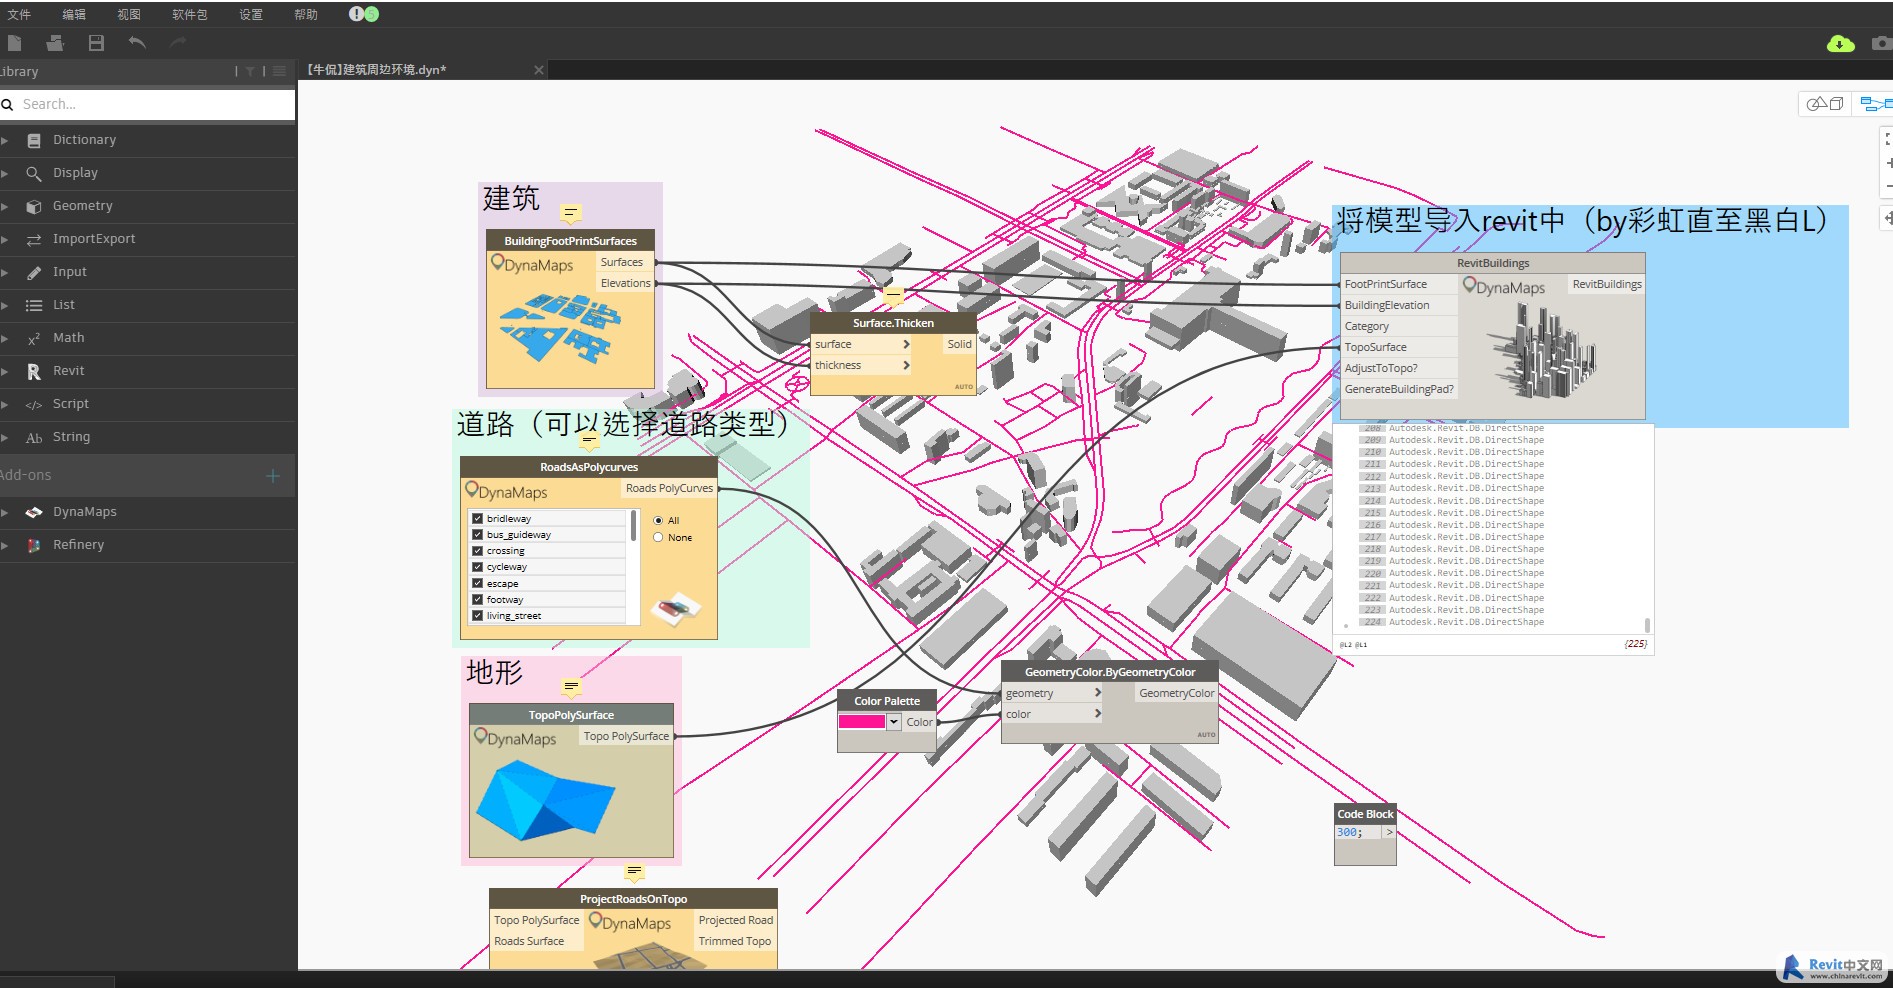Open the 设置 menu

[251, 14]
